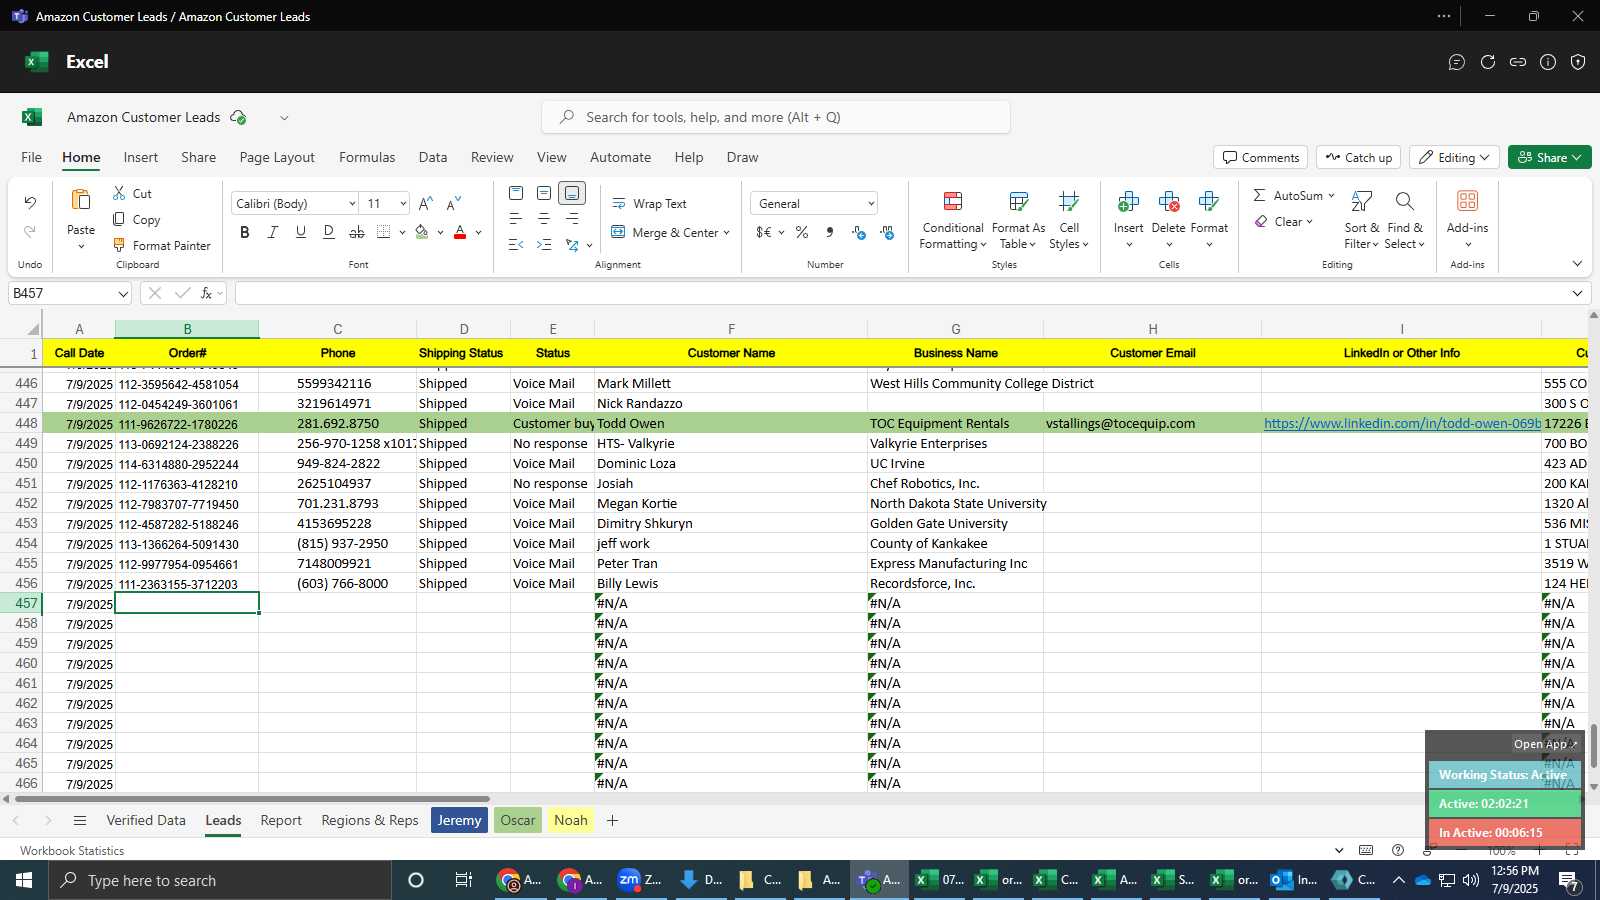Open the Insert ribbon tab

click(x=141, y=157)
